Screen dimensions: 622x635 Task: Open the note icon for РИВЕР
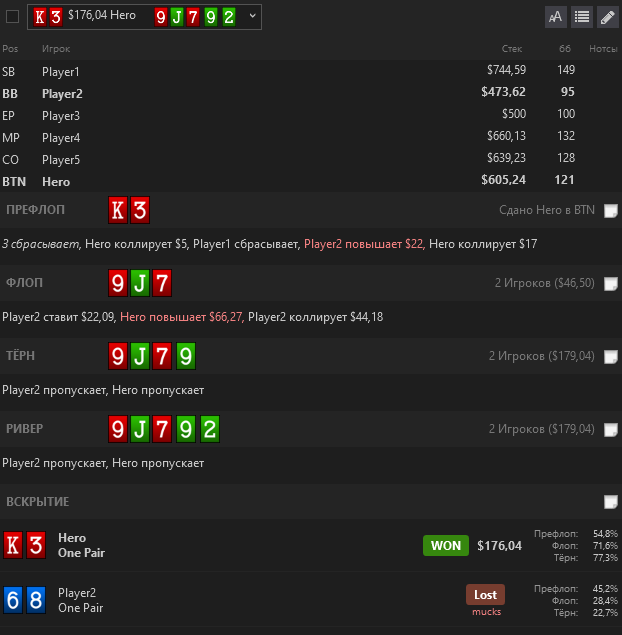611,430
